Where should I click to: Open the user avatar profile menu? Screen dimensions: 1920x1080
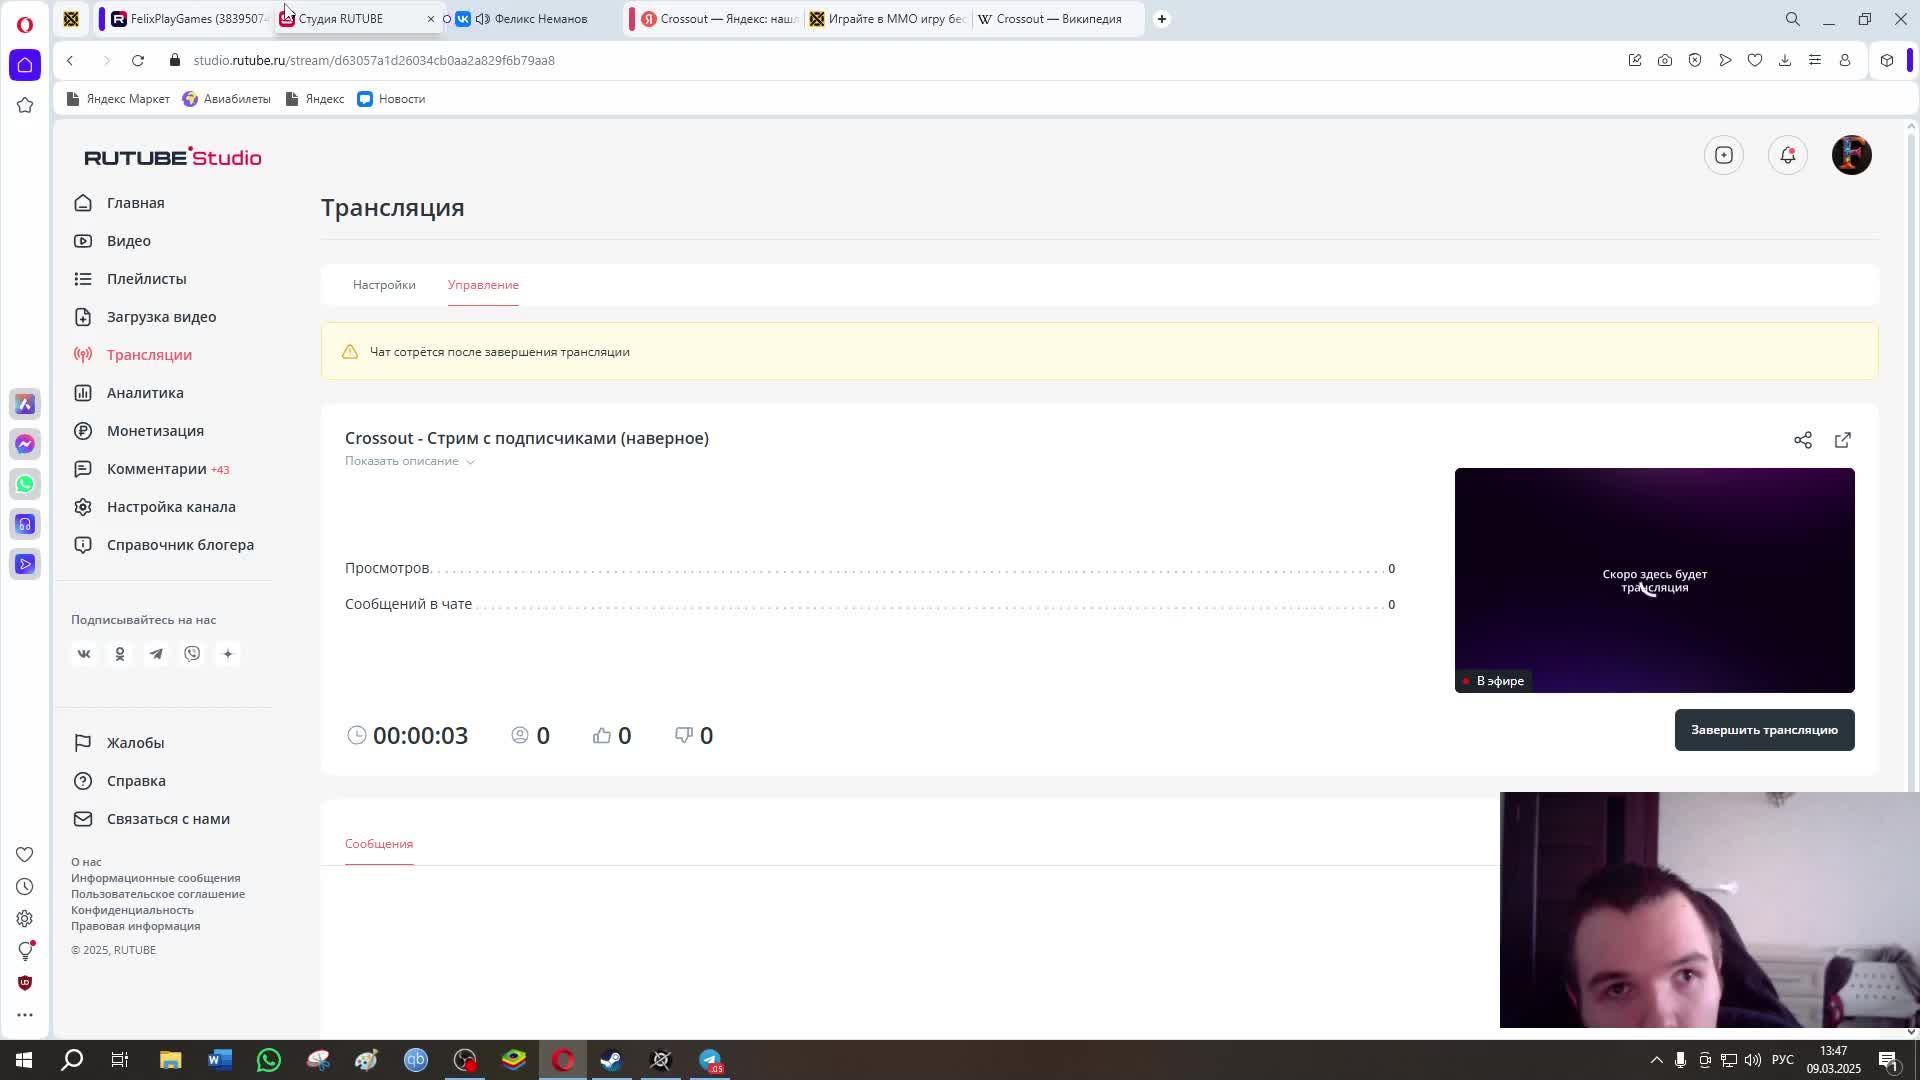1851,155
